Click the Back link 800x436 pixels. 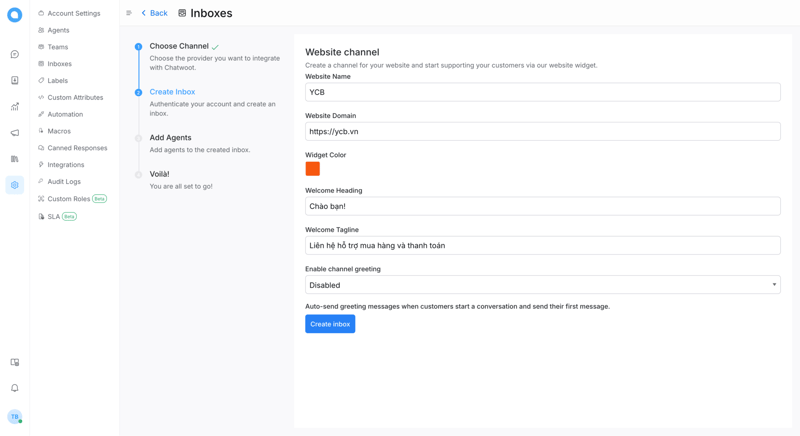(x=155, y=13)
